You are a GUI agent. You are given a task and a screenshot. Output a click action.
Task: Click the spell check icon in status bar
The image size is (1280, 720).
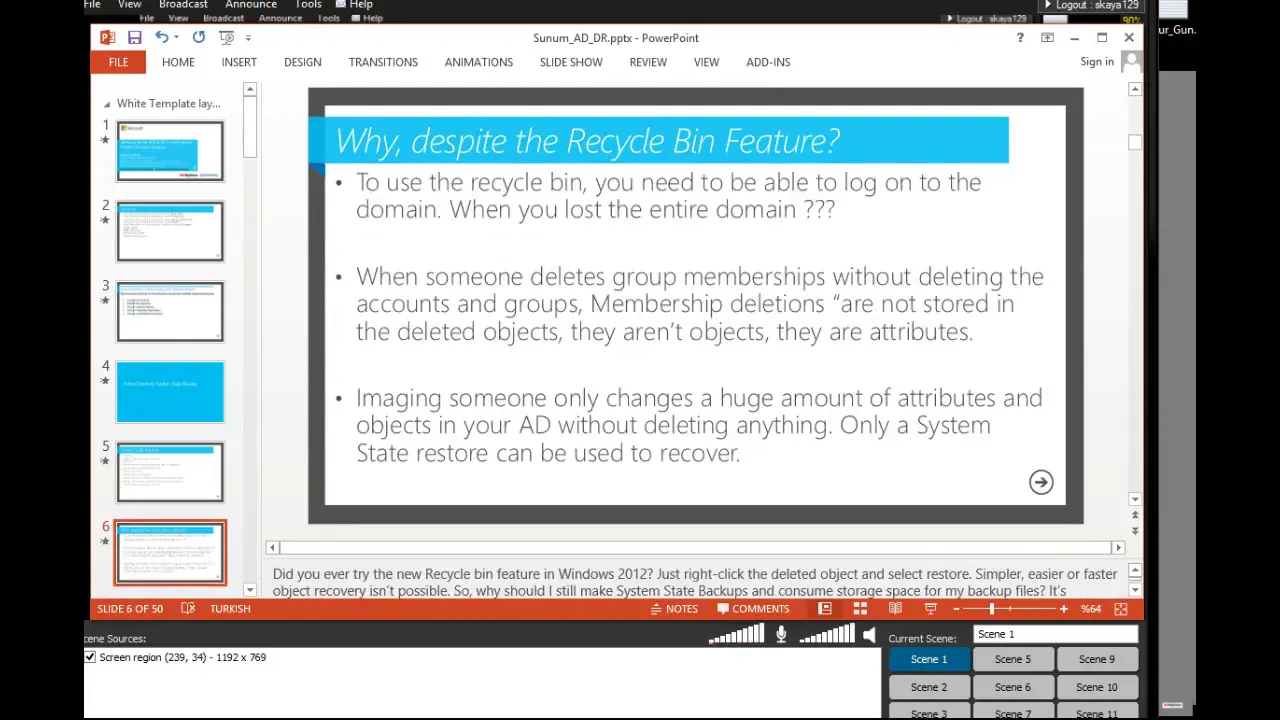[188, 609]
